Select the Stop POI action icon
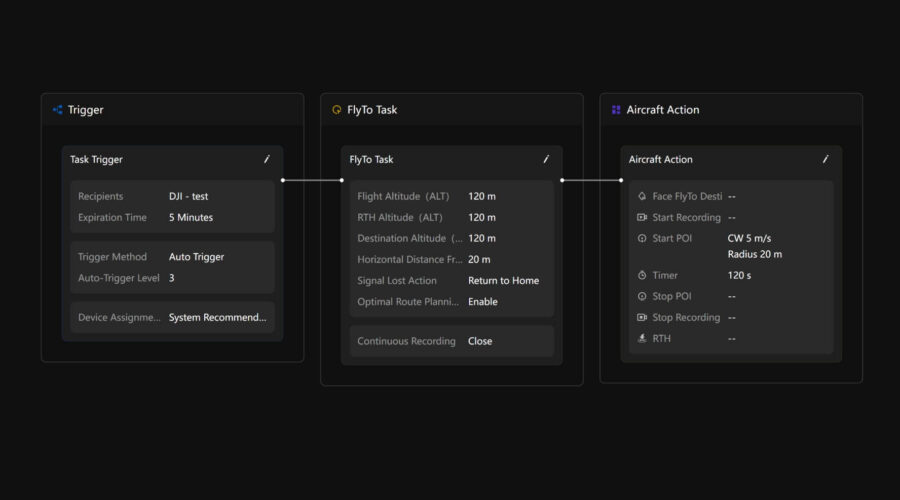This screenshot has height=500, width=900. [642, 297]
